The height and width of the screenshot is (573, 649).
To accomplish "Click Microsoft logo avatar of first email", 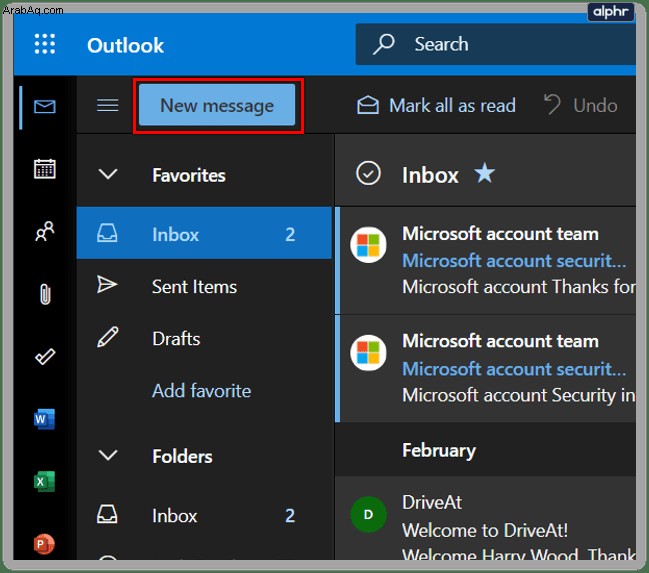I will [368, 245].
